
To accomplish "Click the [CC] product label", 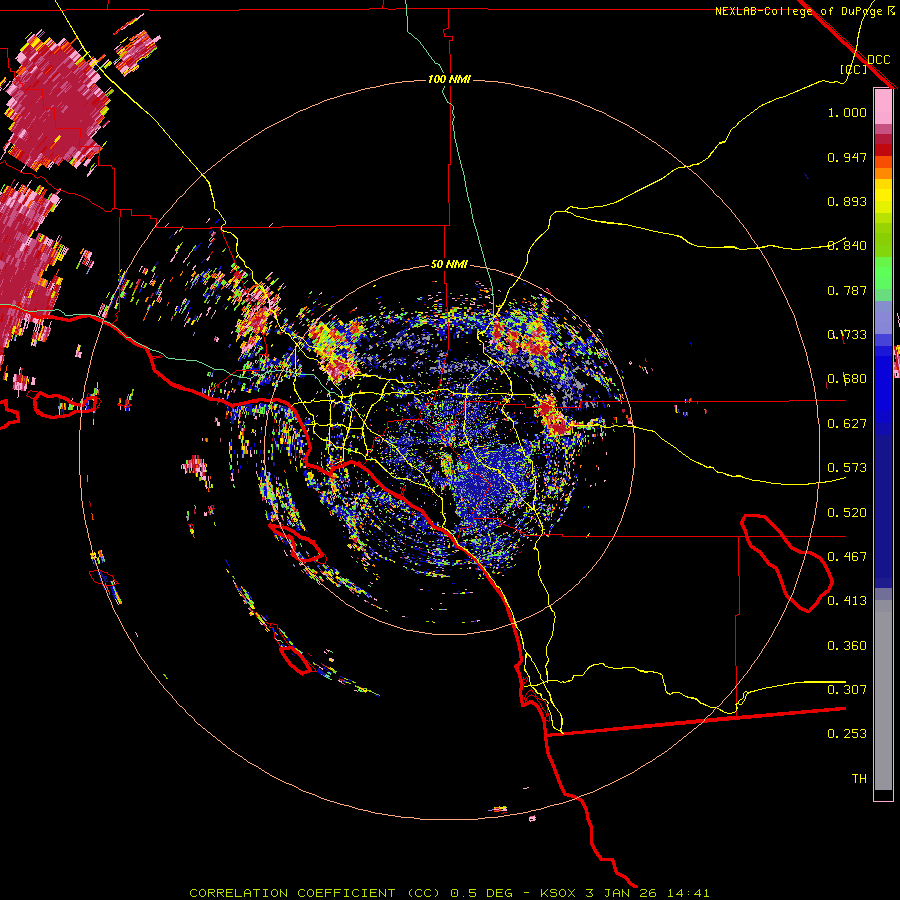I will pos(854,69).
